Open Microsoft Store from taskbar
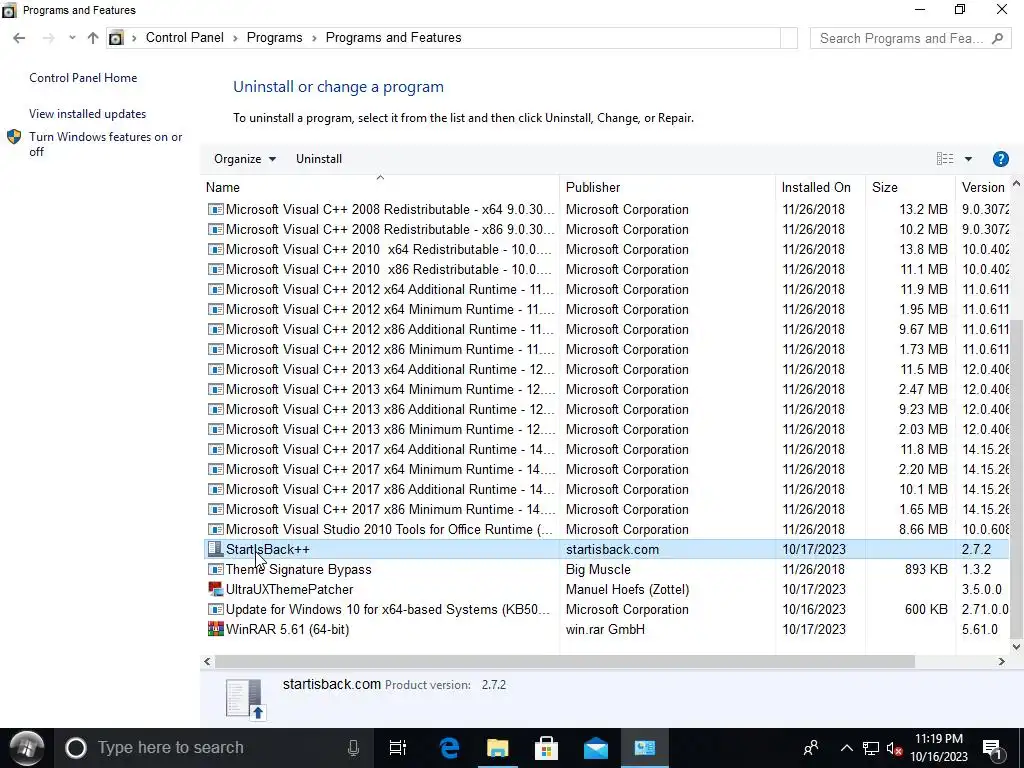The height and width of the screenshot is (768, 1024). click(x=546, y=748)
